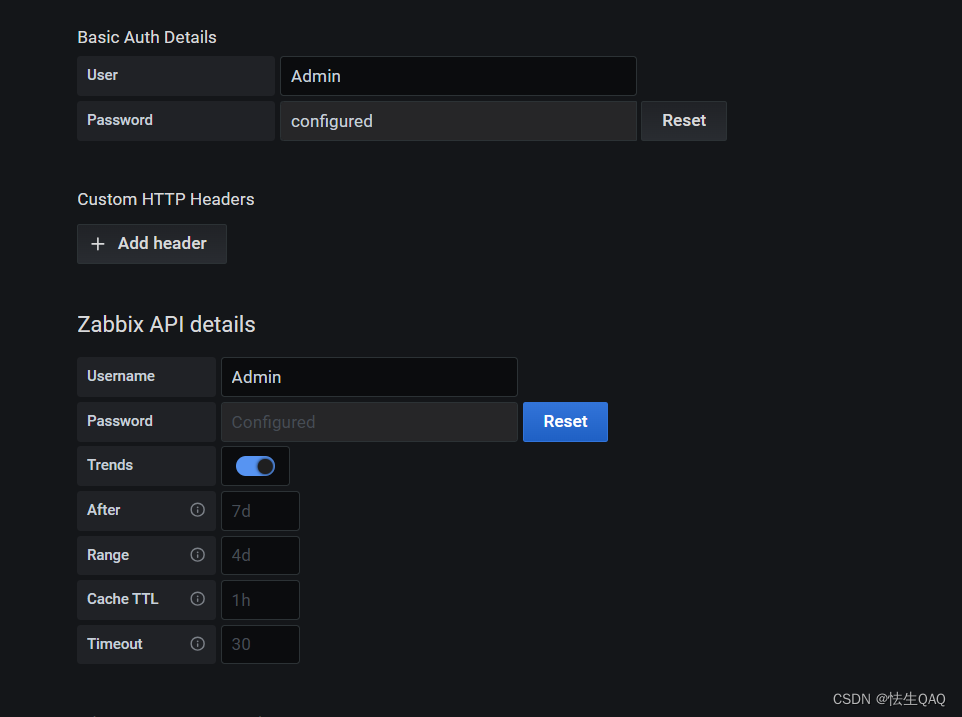Click the After field info icon
Image resolution: width=962 pixels, height=717 pixels.
pyautogui.click(x=198, y=510)
